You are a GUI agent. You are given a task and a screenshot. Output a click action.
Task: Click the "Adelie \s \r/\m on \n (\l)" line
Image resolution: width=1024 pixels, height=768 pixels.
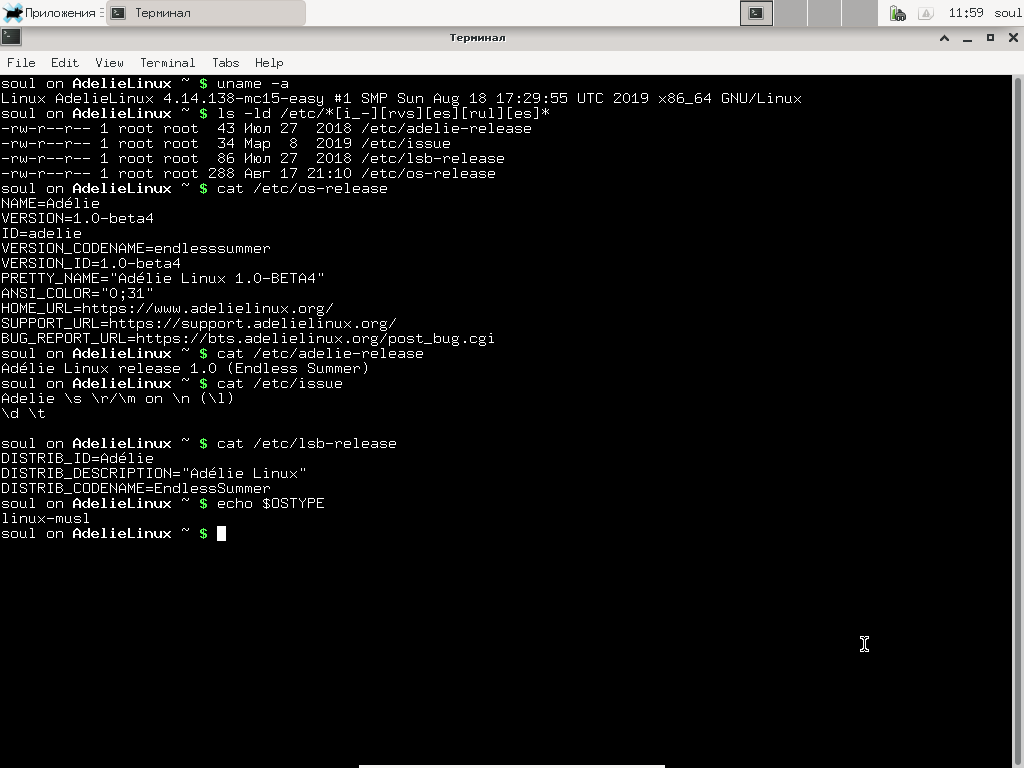118,398
